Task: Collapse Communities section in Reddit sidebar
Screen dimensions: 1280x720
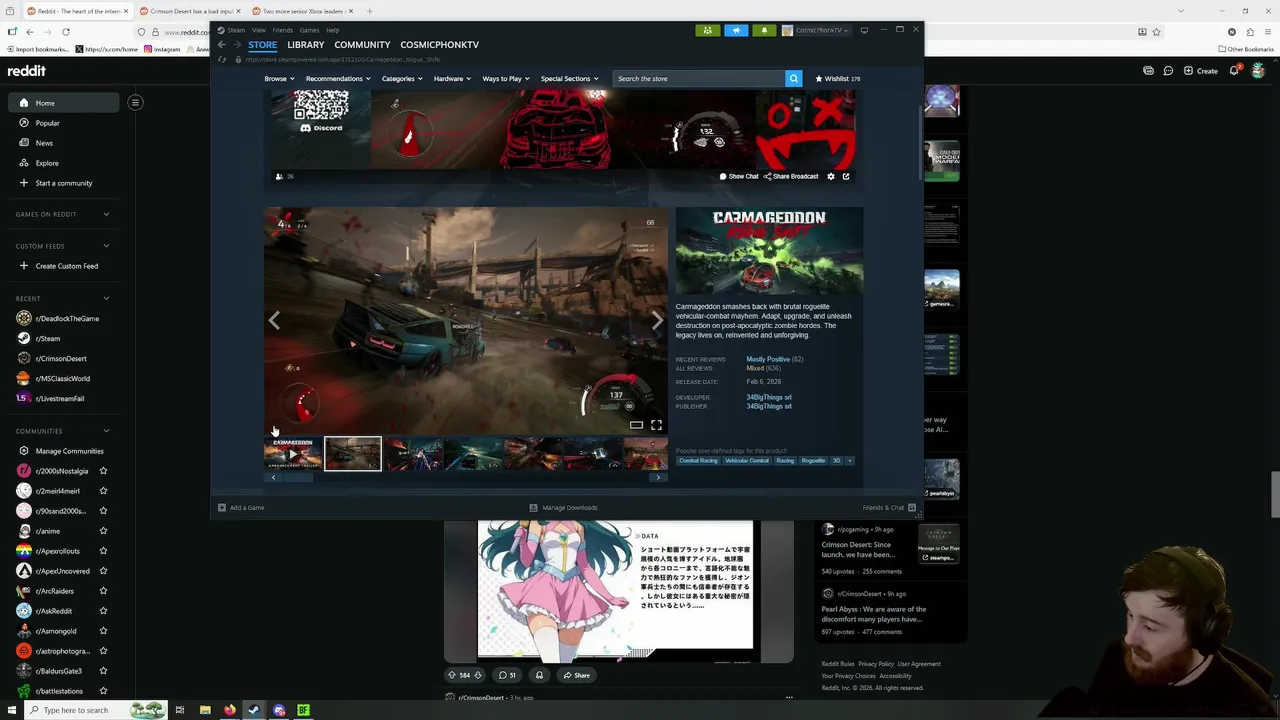Action: (106, 431)
